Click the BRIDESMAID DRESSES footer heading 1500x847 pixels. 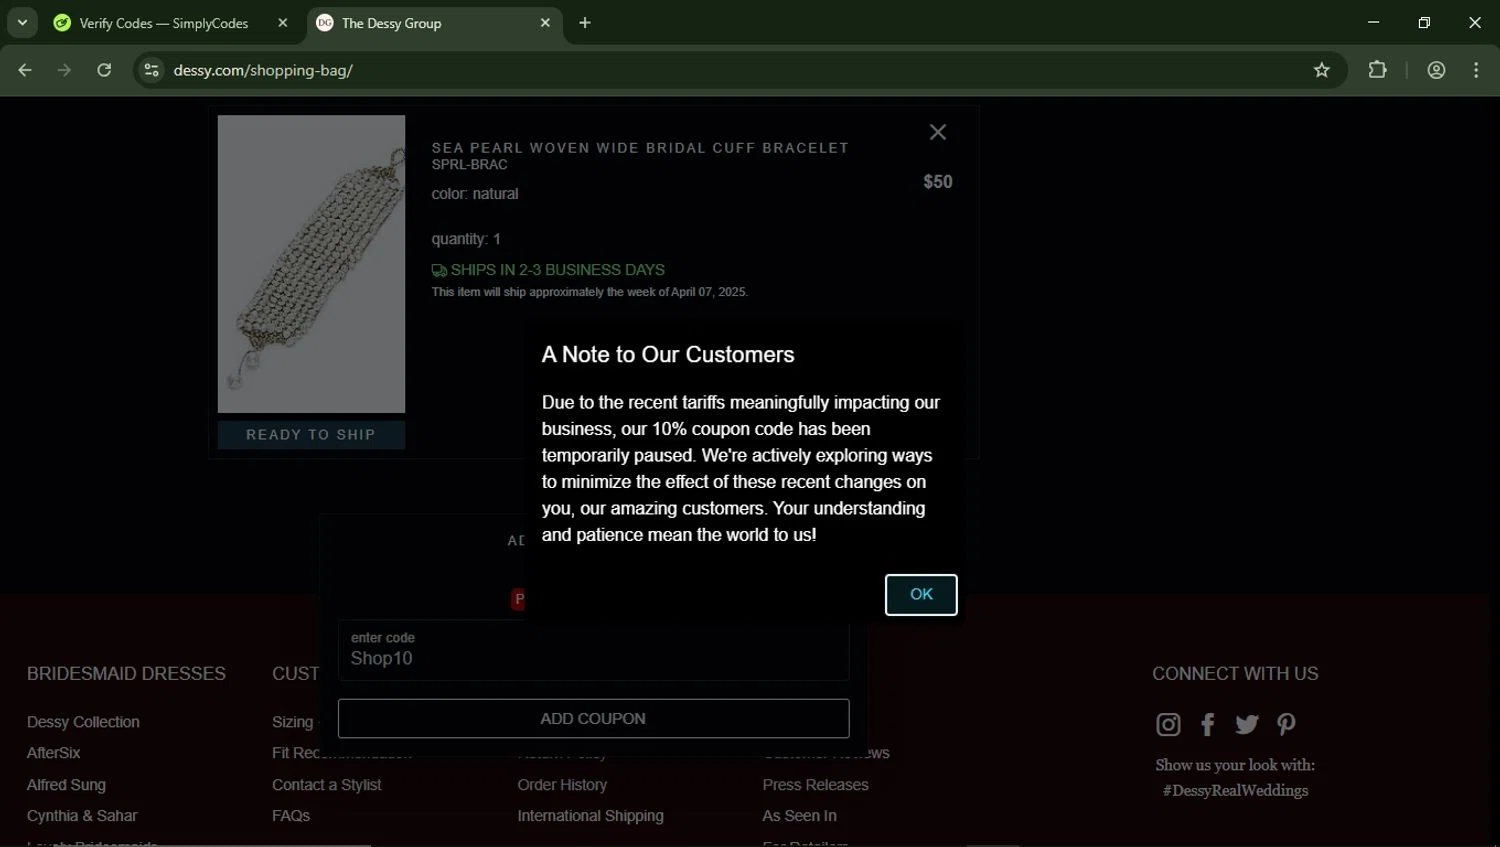click(126, 674)
